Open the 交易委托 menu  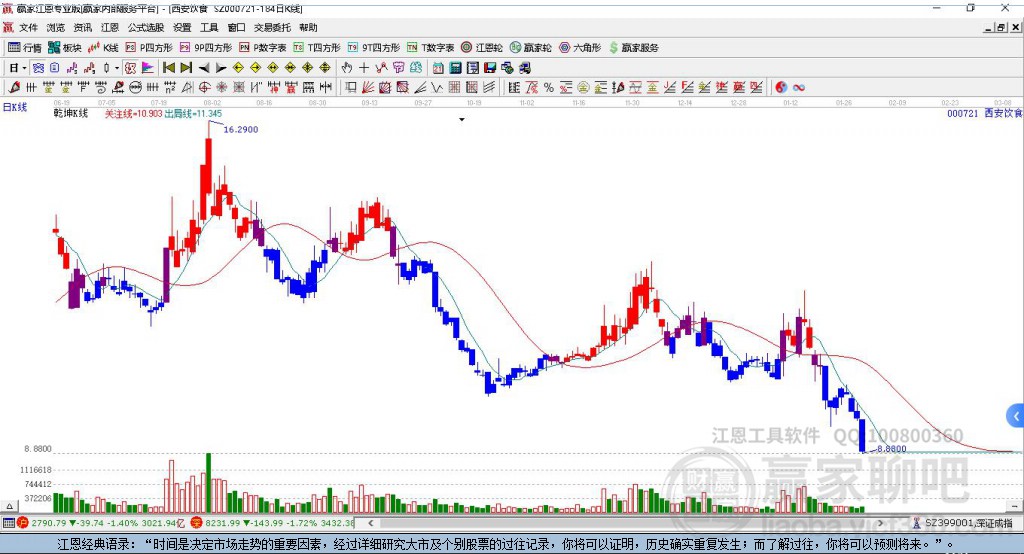[x=272, y=27]
